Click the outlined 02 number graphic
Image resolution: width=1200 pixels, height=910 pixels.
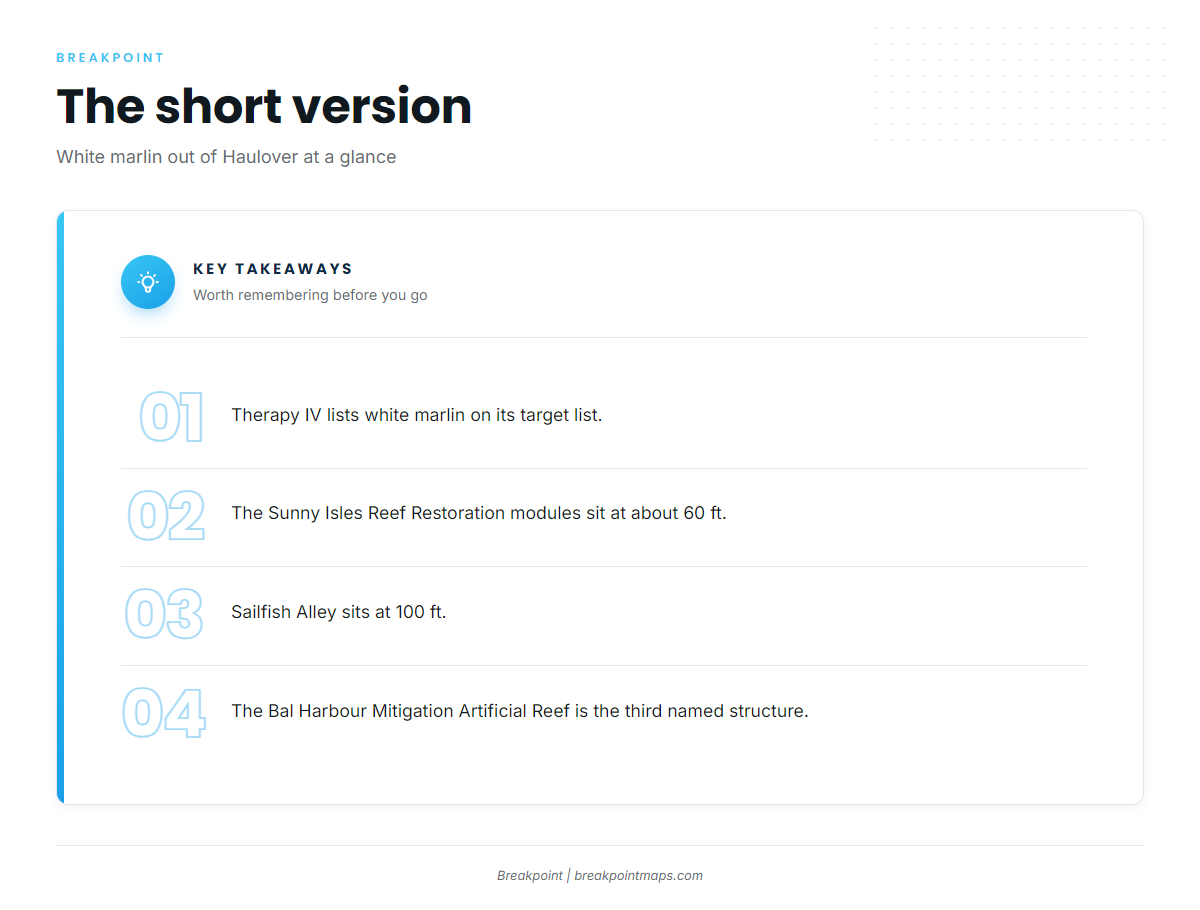166,516
